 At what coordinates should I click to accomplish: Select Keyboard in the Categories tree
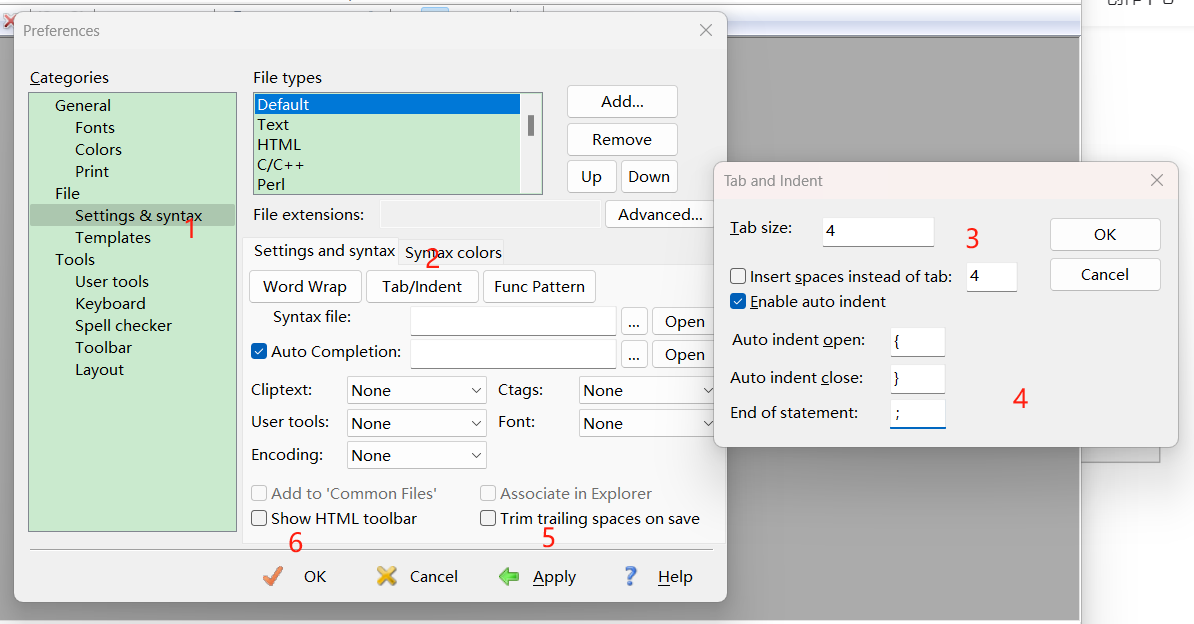[110, 303]
